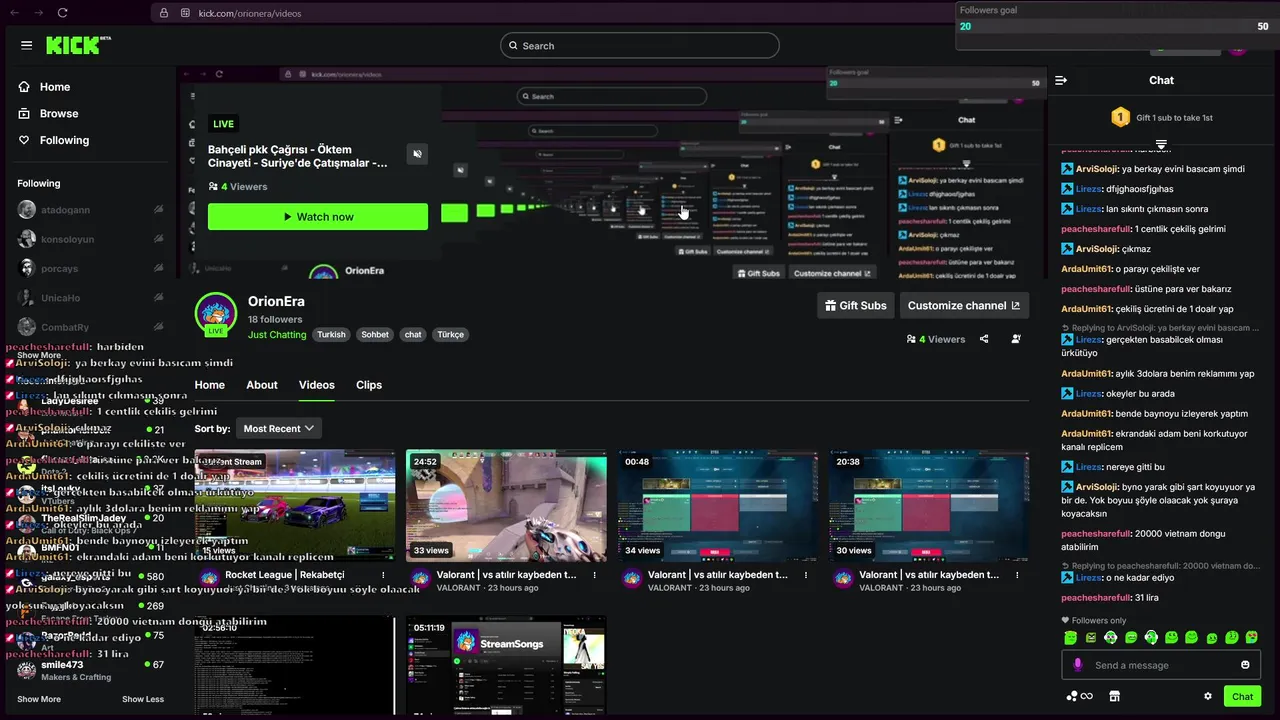Viewport: 1280px width, 720px height.
Task: Open the emoji picker in chat
Action: coord(1245,665)
